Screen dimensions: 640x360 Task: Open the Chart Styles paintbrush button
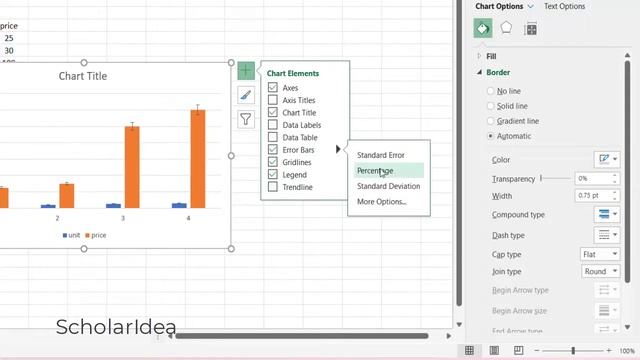pyautogui.click(x=246, y=95)
